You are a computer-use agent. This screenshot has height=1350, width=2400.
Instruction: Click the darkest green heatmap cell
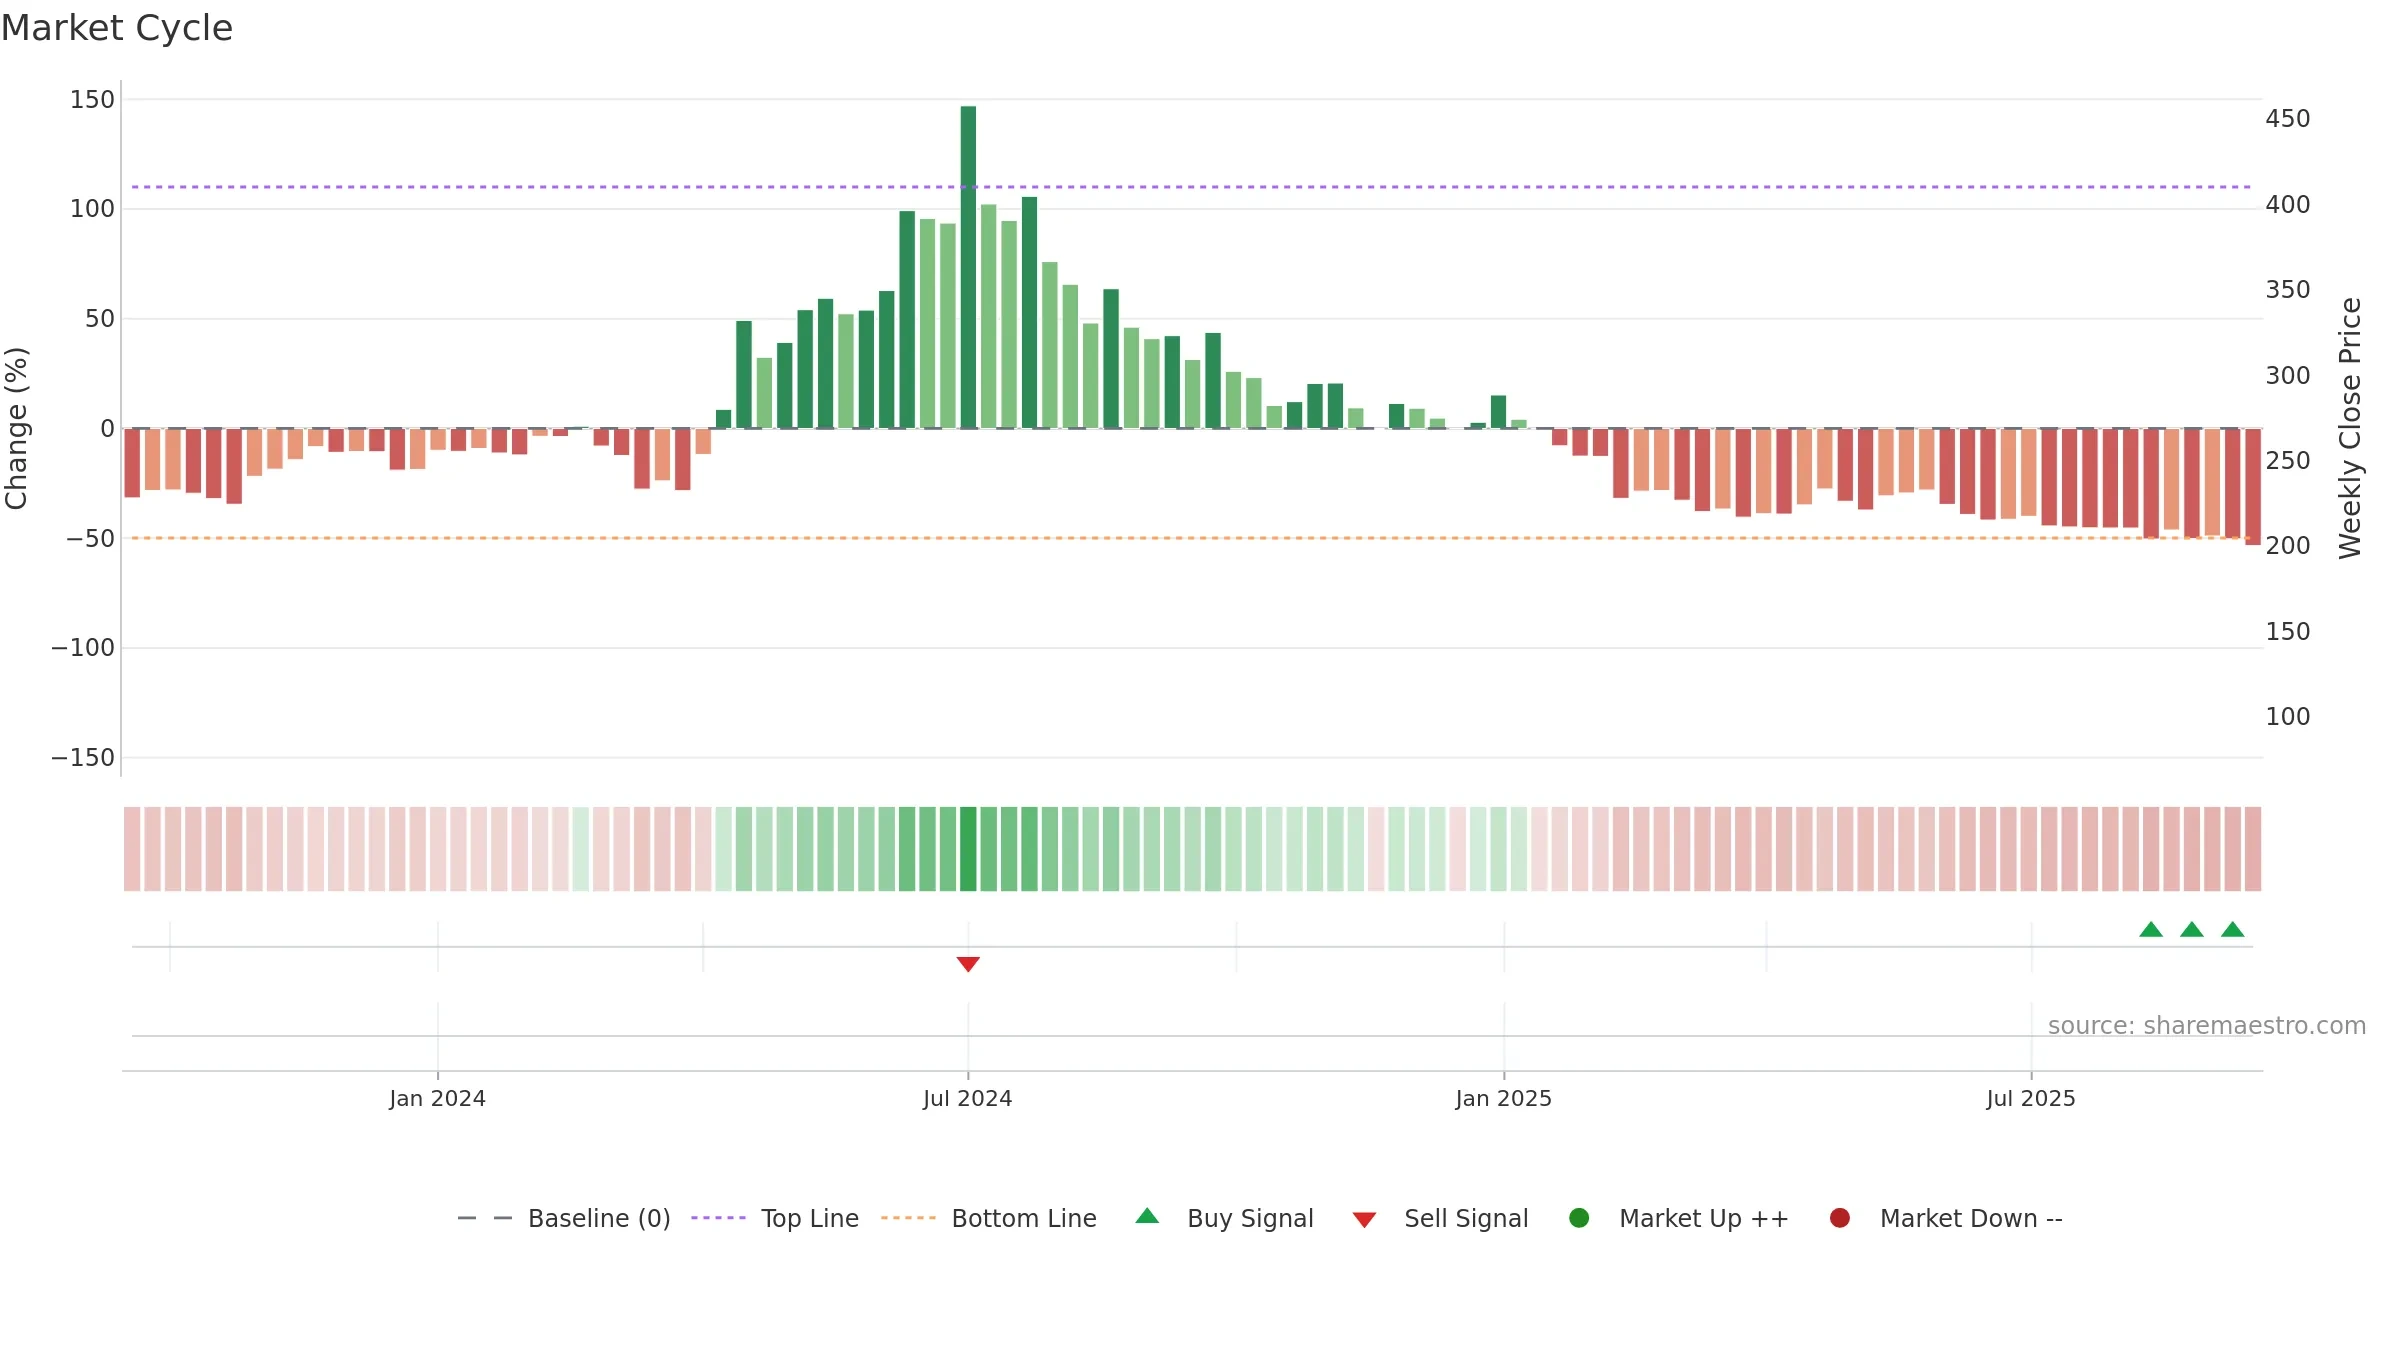pyautogui.click(x=968, y=849)
